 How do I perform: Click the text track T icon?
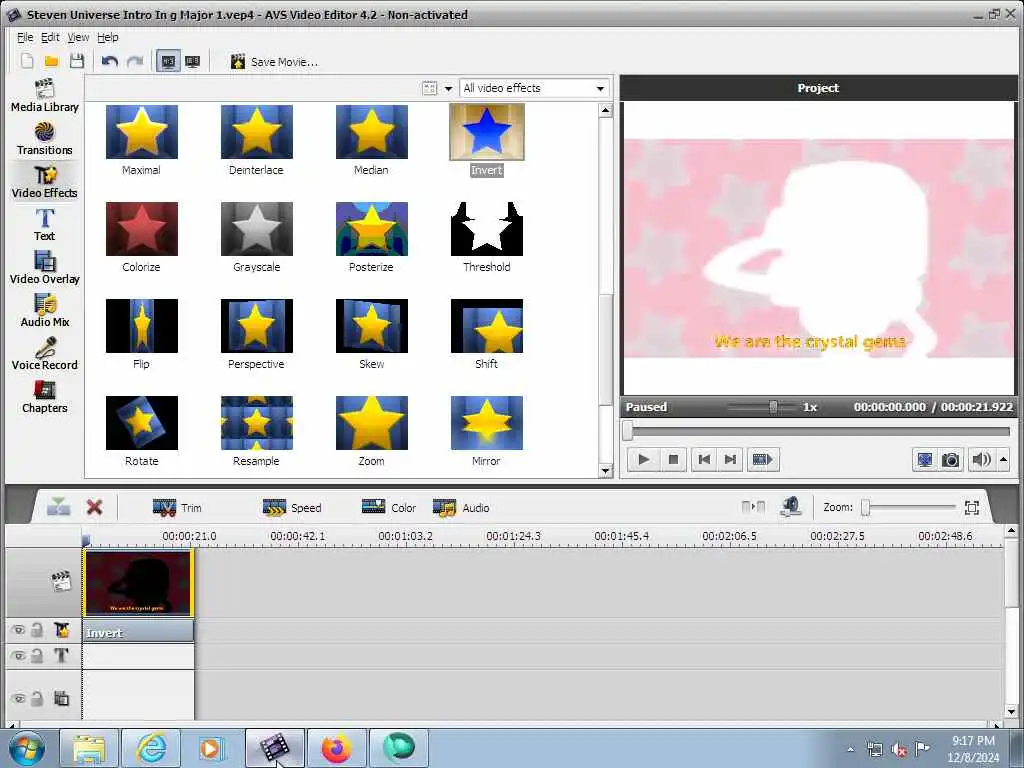(x=61, y=655)
